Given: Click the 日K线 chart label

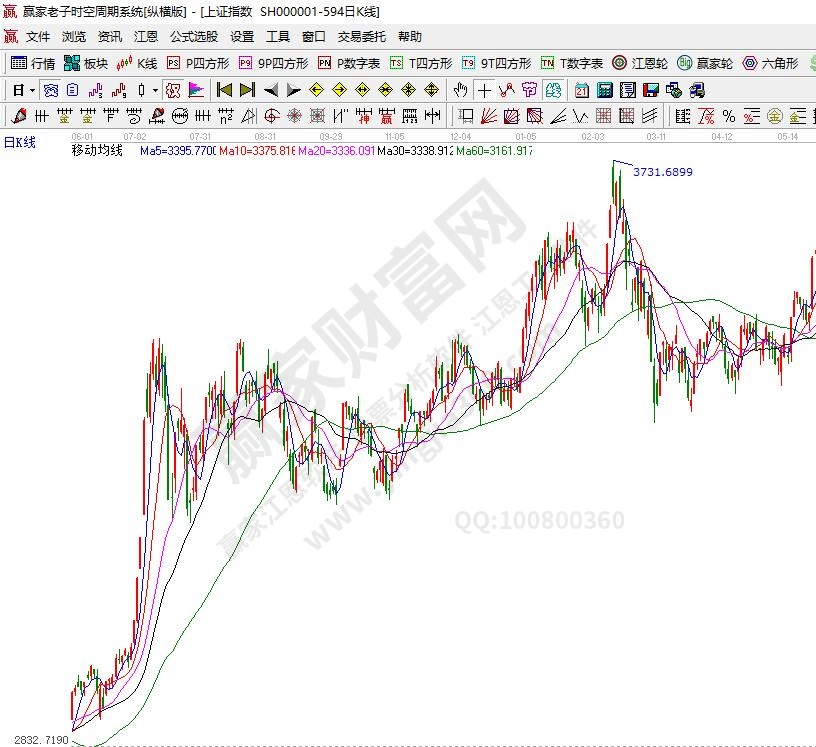Looking at the screenshot, I should click(x=19, y=142).
